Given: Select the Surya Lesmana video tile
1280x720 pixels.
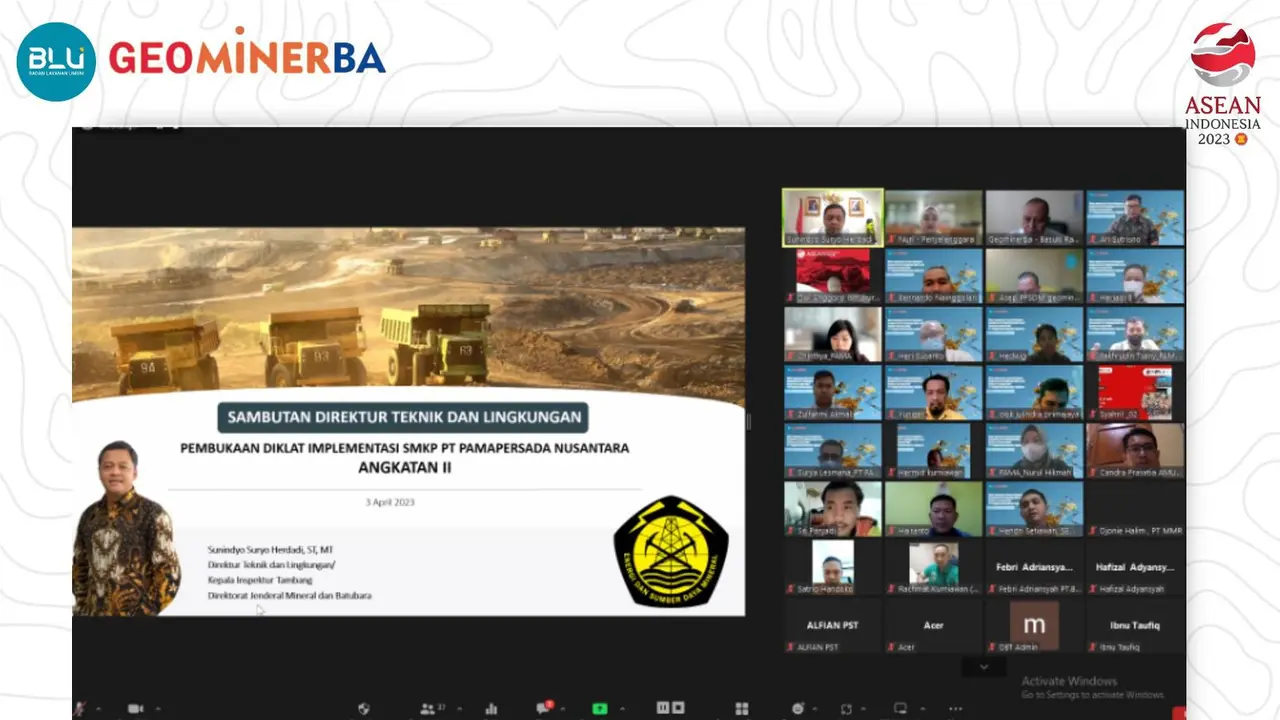Looking at the screenshot, I should [x=833, y=450].
